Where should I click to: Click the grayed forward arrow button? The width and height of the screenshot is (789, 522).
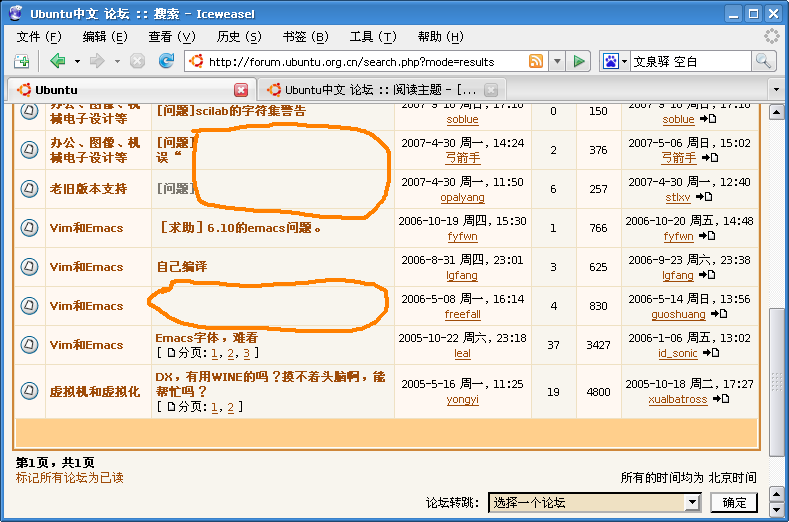click(x=97, y=61)
